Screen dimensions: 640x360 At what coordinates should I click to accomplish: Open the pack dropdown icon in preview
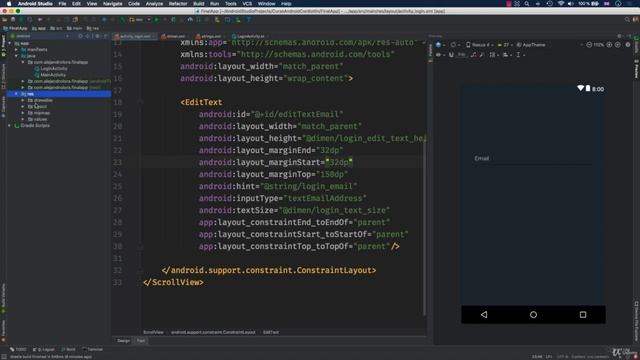[x=493, y=55]
